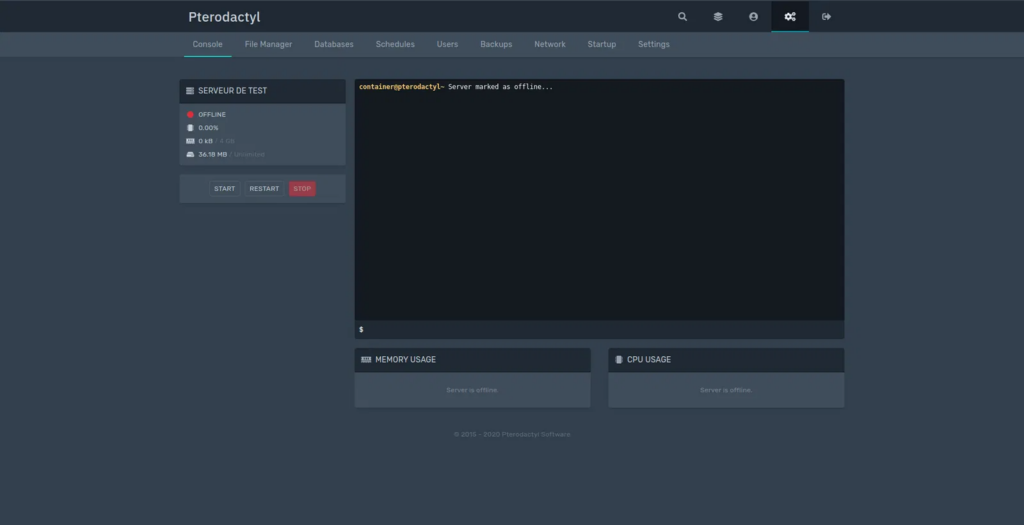Click the Pterodactyl logo title
The width and height of the screenshot is (1024, 525).
click(x=224, y=17)
